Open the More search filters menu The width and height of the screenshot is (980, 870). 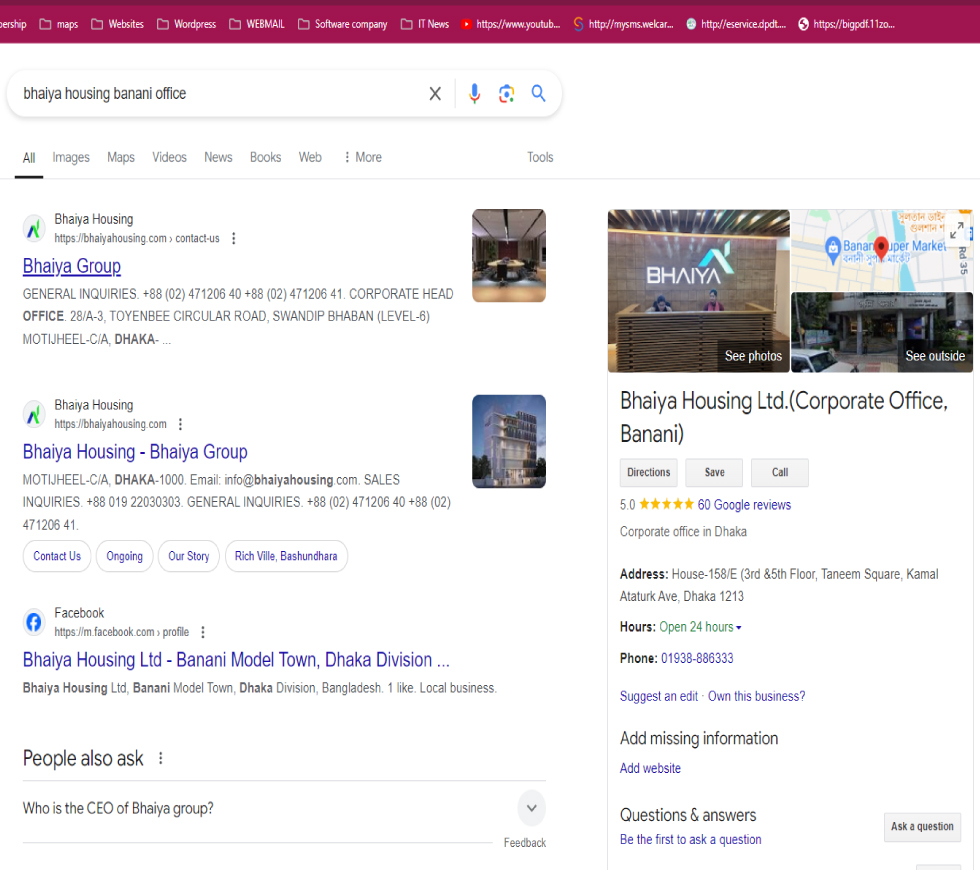[362, 158]
